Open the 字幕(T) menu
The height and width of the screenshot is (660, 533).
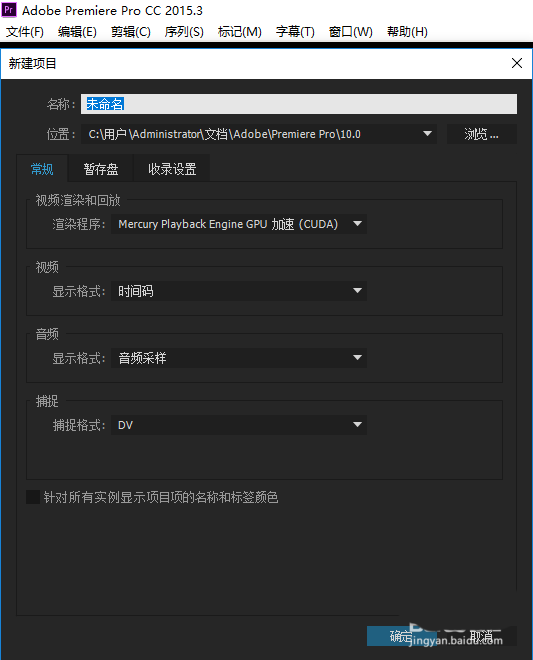pyautogui.click(x=295, y=32)
